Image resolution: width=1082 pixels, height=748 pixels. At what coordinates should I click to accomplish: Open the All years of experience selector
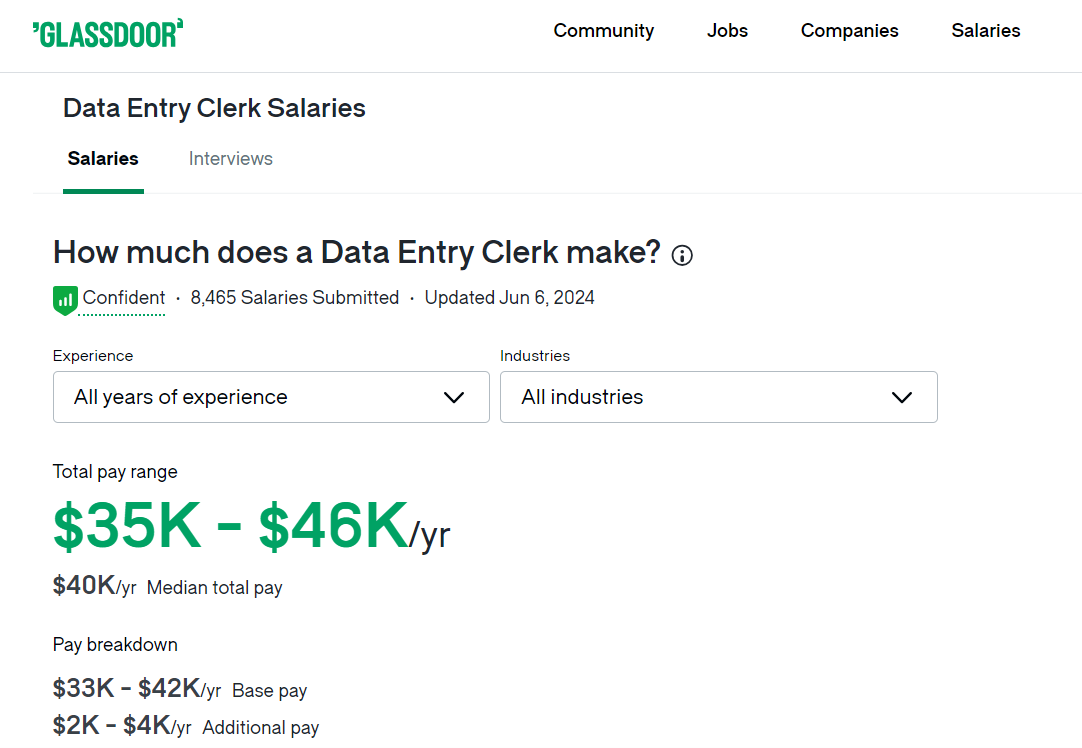coord(270,397)
